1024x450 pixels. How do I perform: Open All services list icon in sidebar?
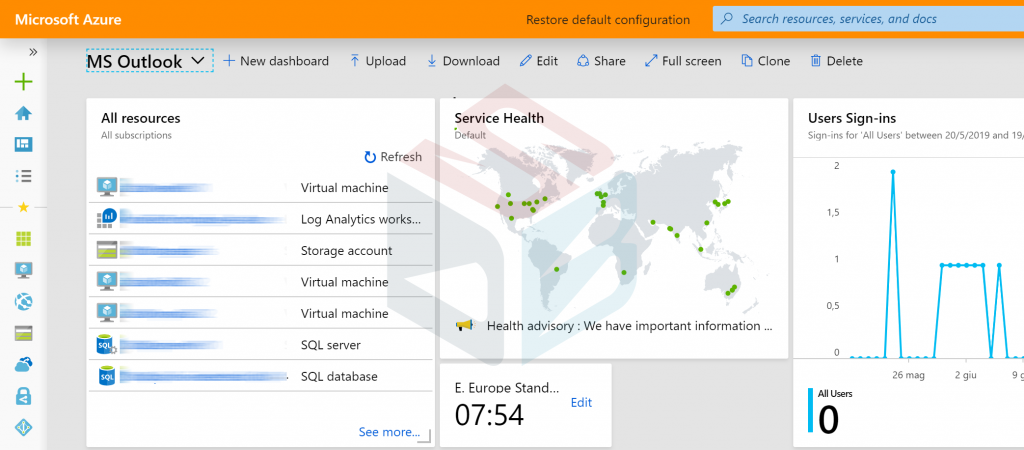[x=24, y=176]
